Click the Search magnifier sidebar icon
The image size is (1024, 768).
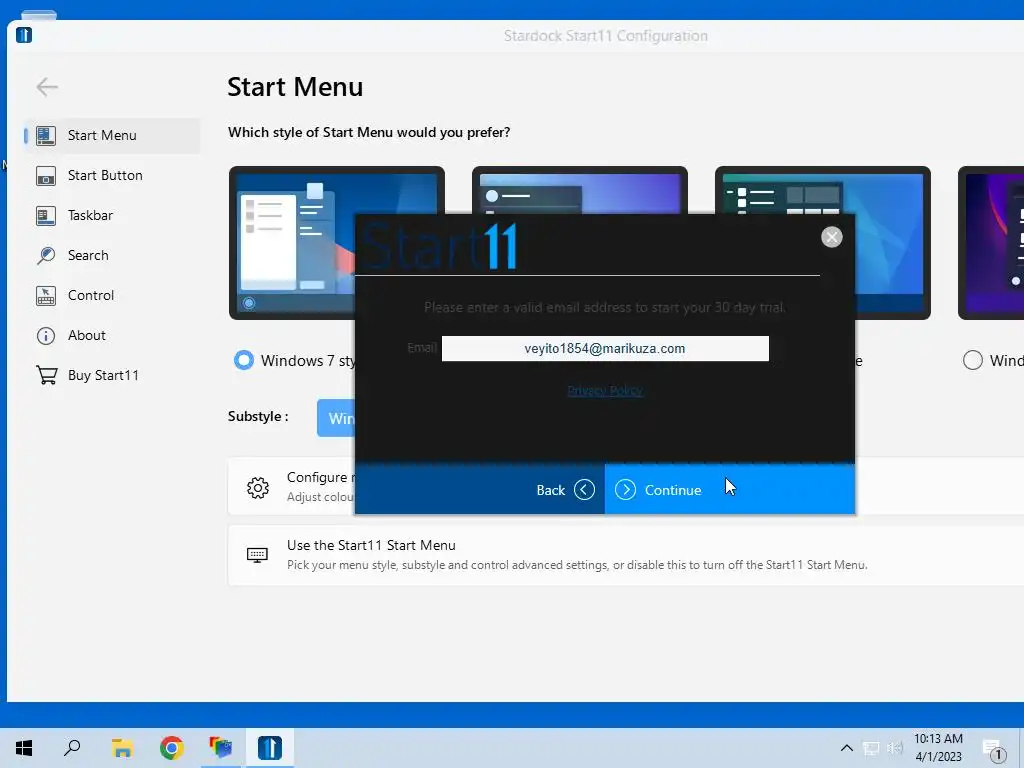click(46, 255)
